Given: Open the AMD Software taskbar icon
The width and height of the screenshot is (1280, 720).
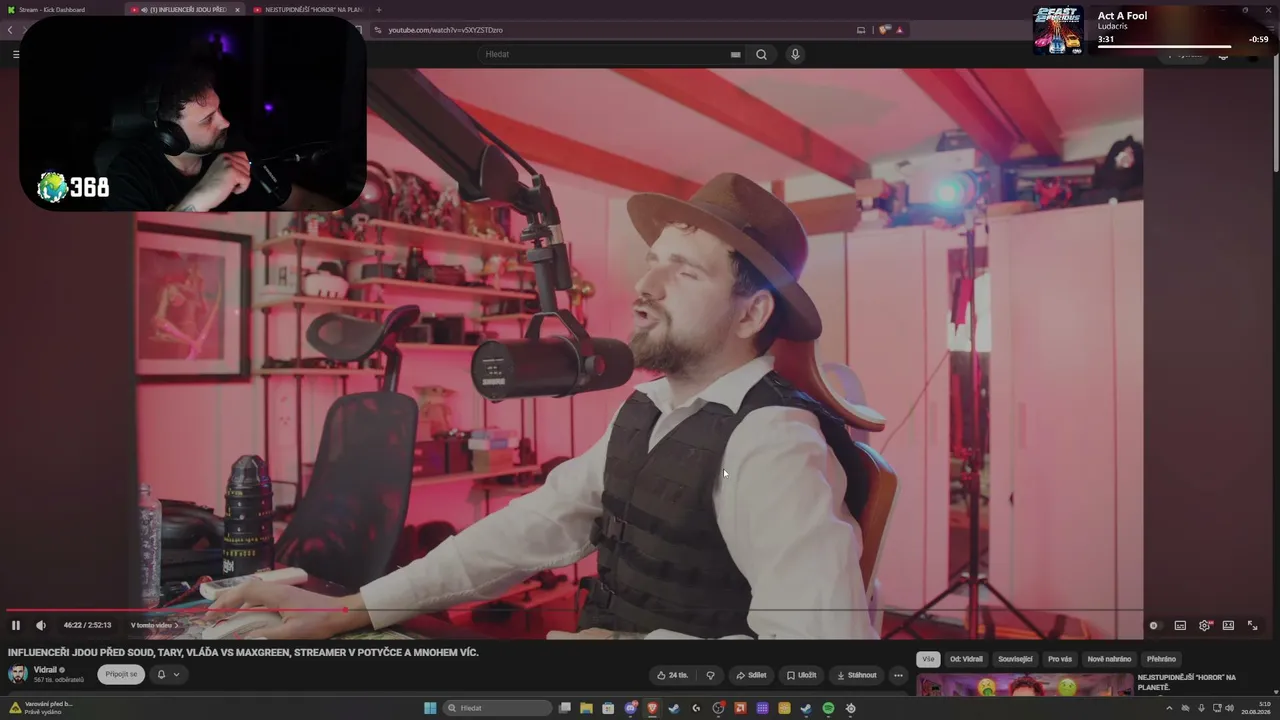Looking at the screenshot, I should click(740, 708).
